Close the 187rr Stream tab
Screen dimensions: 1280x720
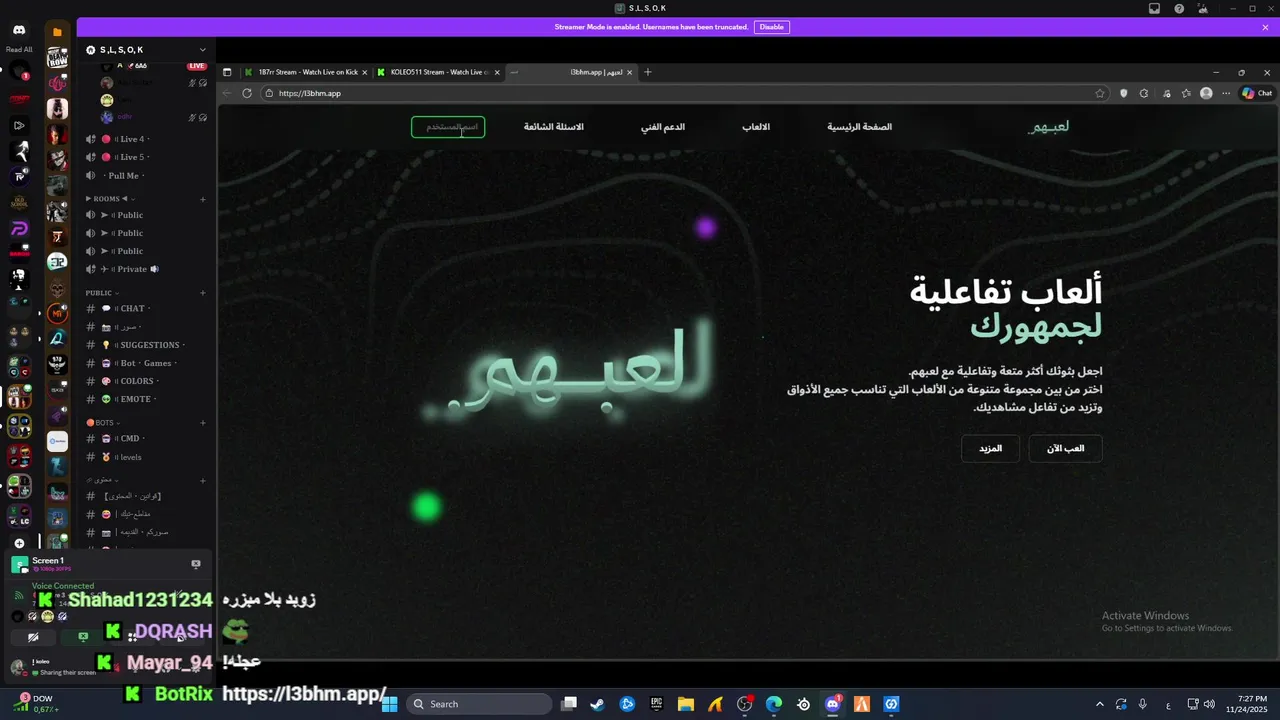[365, 72]
